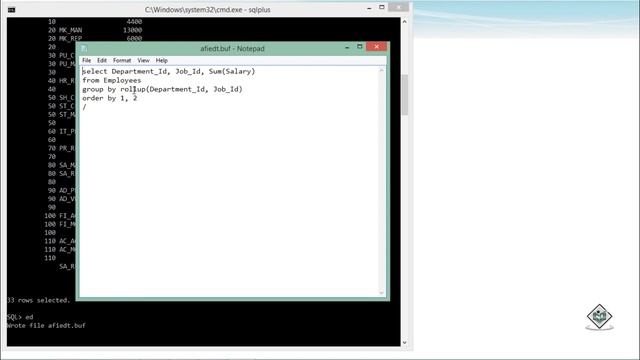Click '33 rows selected.' in the console
640x360 pixels.
coord(38,300)
